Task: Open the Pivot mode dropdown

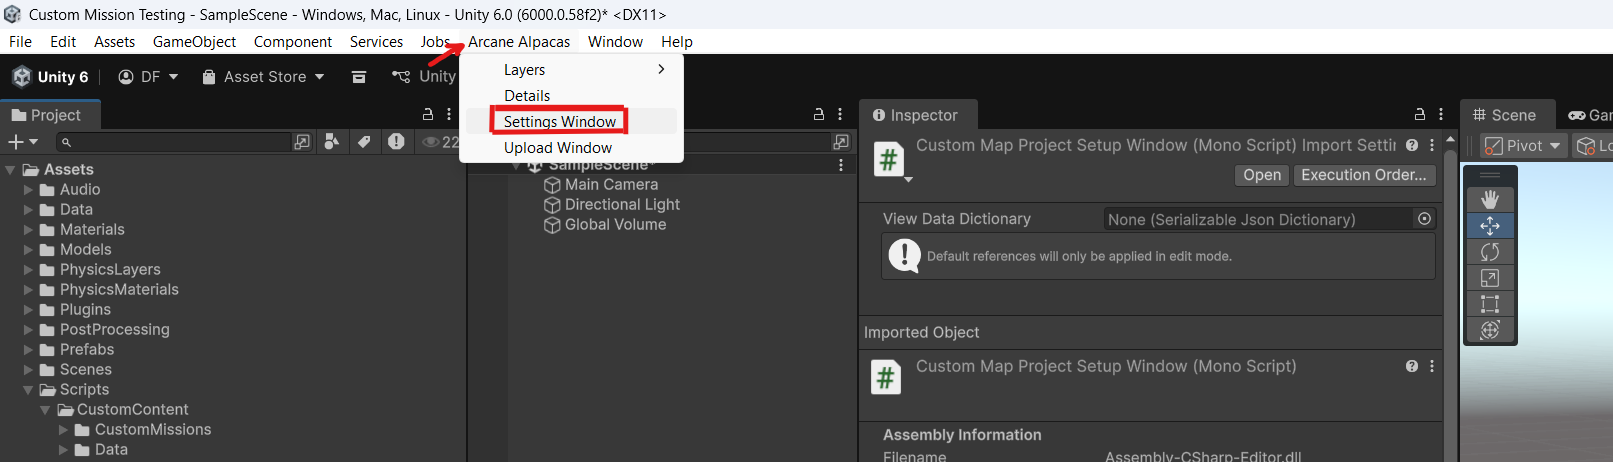Action: pyautogui.click(x=1524, y=146)
